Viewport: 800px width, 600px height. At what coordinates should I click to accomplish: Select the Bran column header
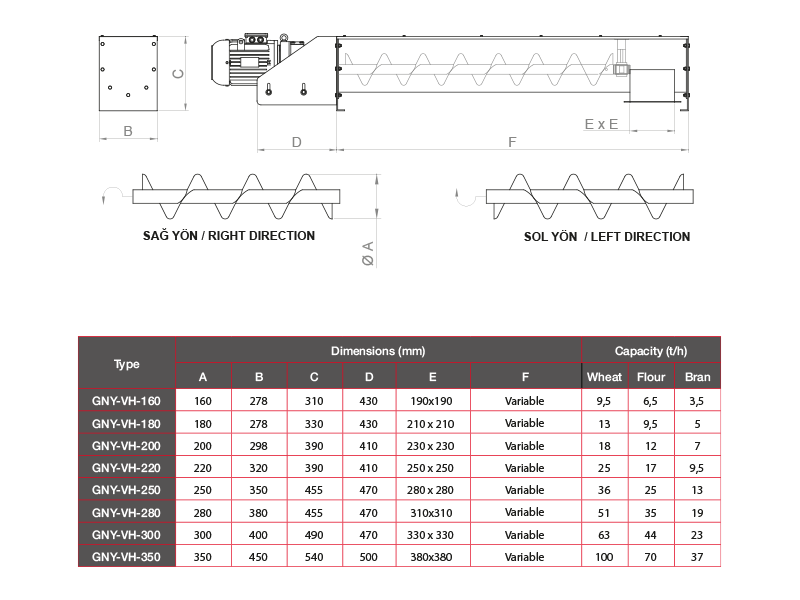tap(697, 377)
